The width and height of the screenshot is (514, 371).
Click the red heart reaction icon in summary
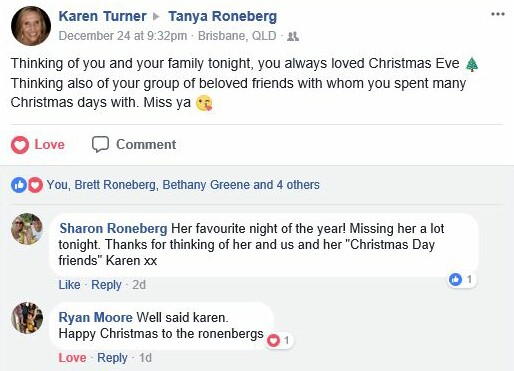coord(35,185)
